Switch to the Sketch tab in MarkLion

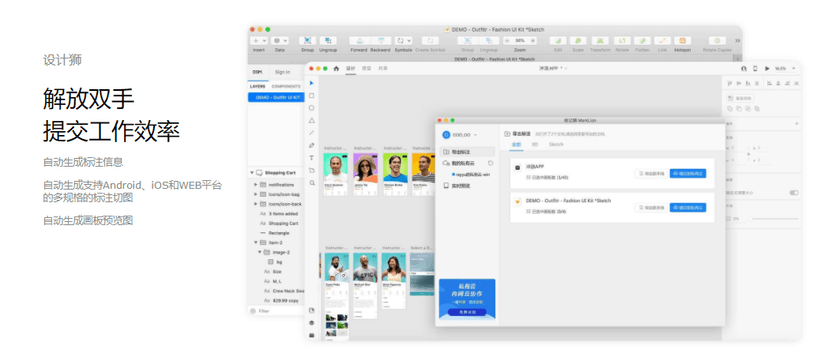[x=556, y=144]
